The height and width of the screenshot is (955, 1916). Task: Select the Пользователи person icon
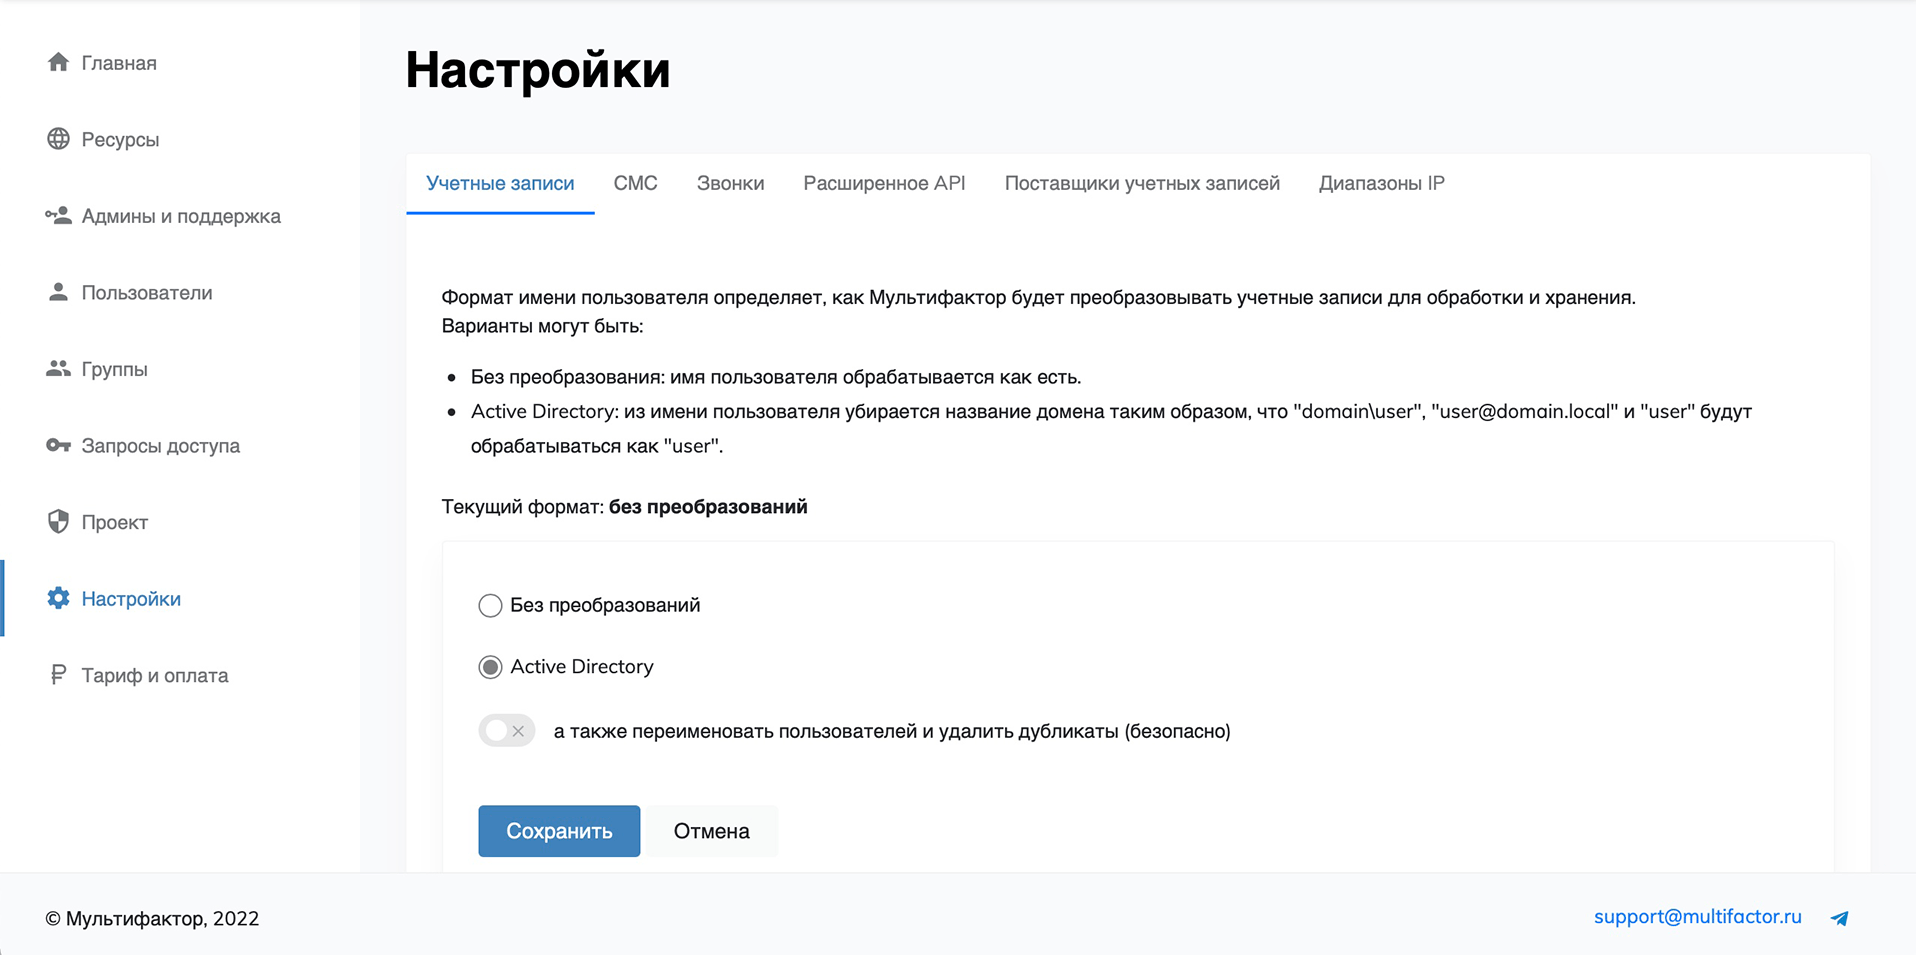[x=58, y=292]
